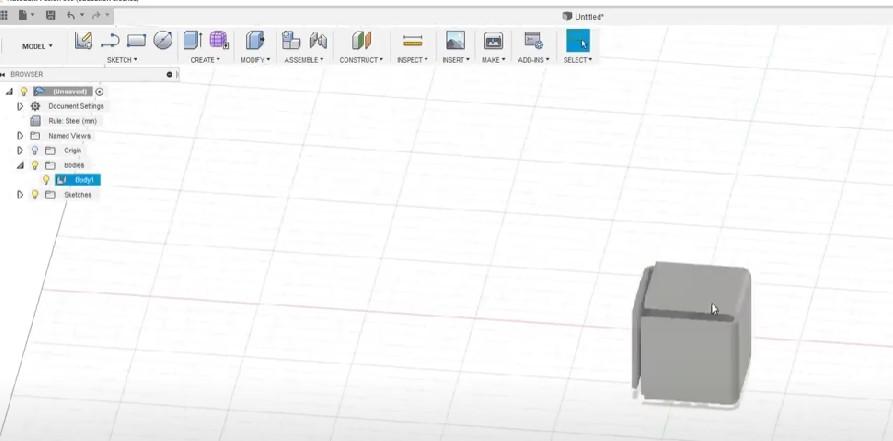Open the INSERT menu
This screenshot has height=441, width=893.
456,60
